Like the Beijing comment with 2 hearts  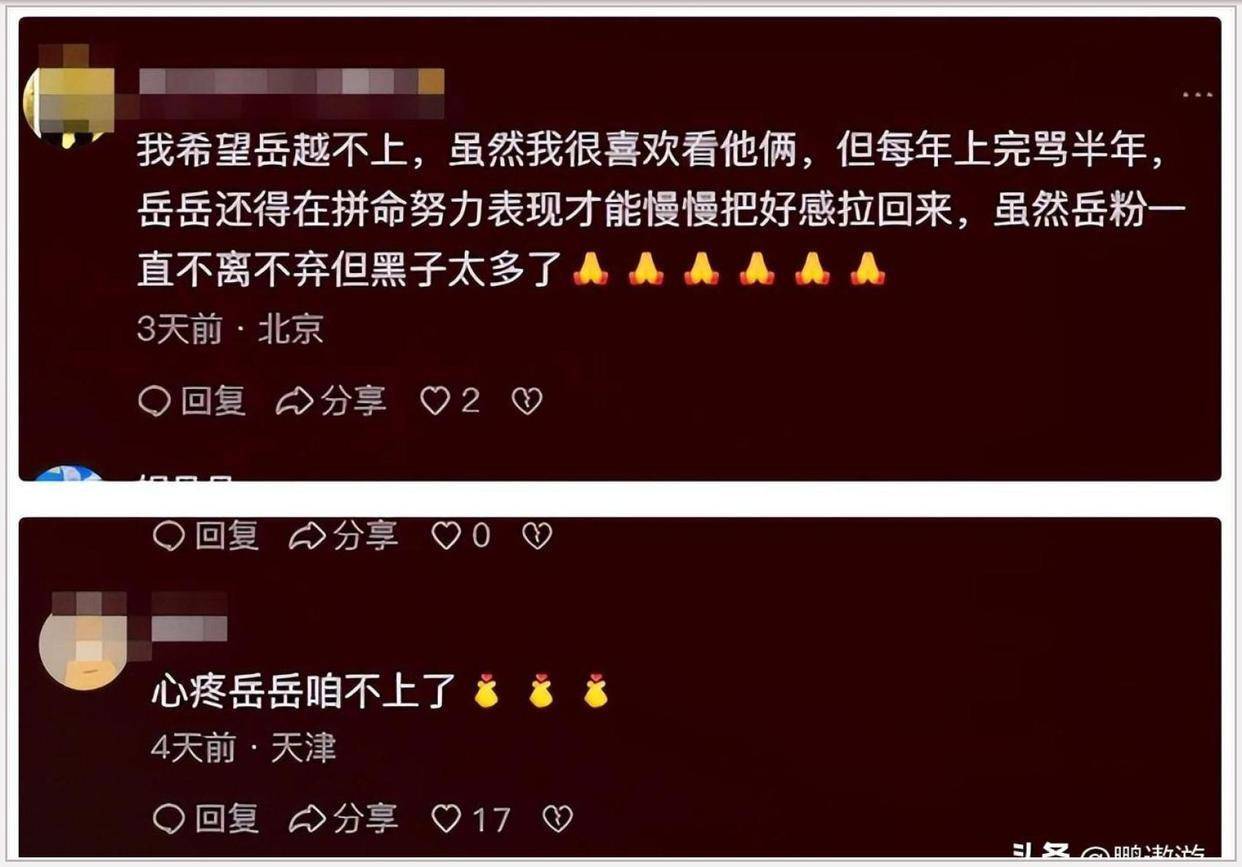tap(450, 401)
